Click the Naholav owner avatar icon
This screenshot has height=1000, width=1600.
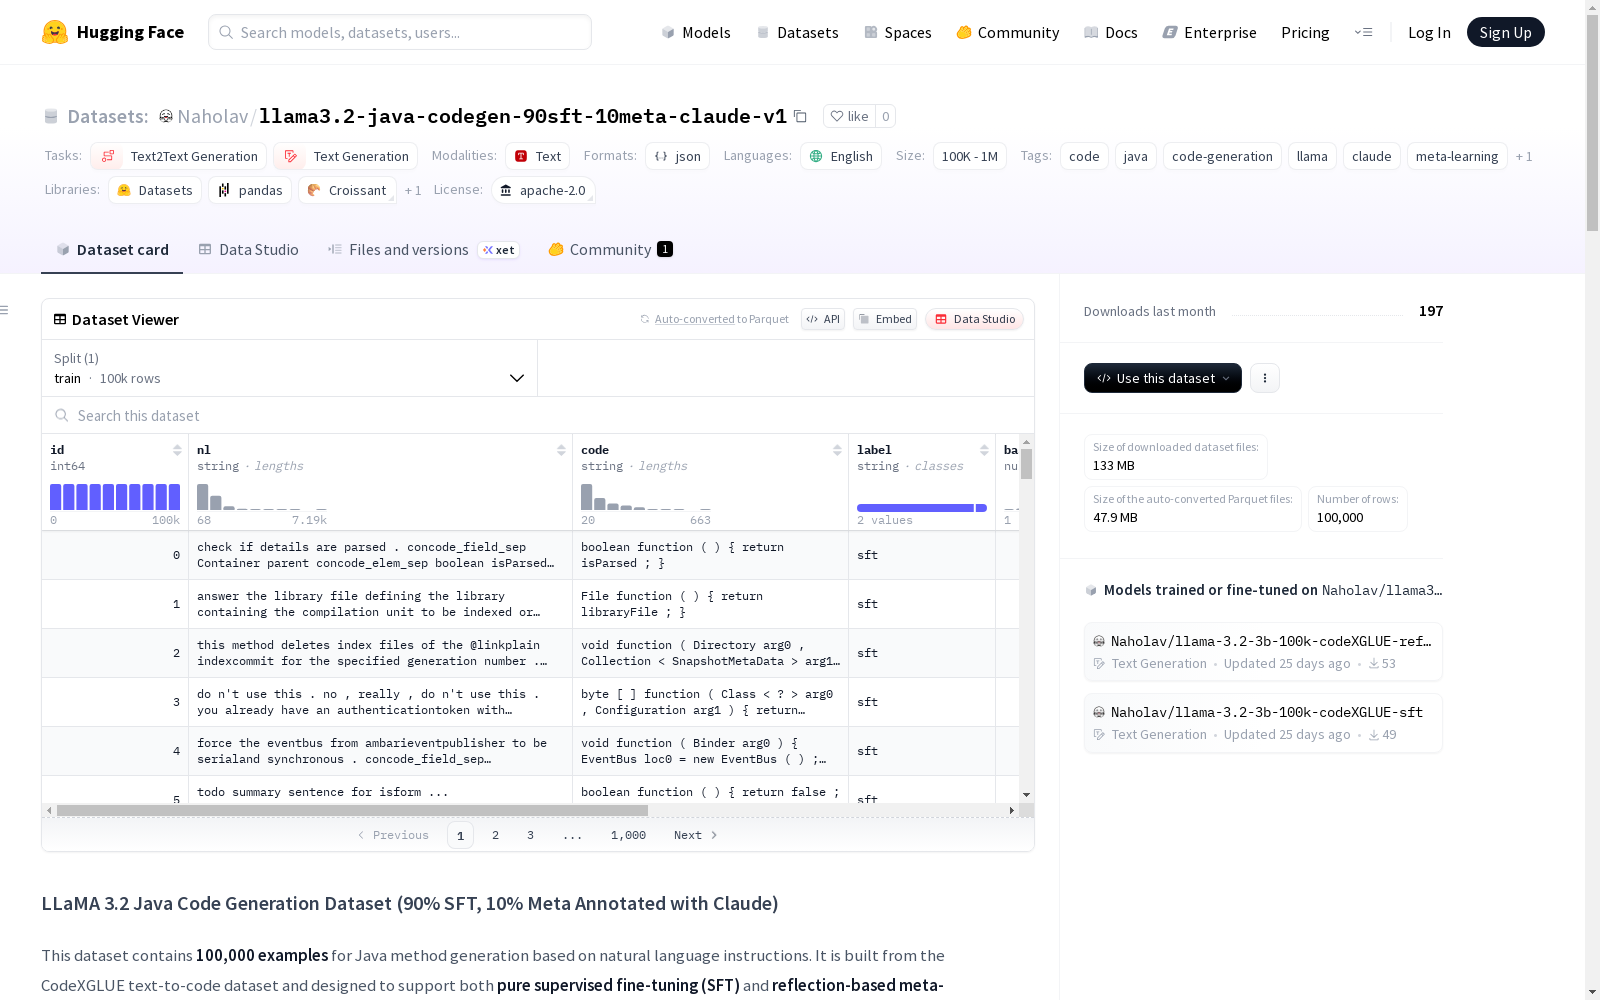coord(166,116)
